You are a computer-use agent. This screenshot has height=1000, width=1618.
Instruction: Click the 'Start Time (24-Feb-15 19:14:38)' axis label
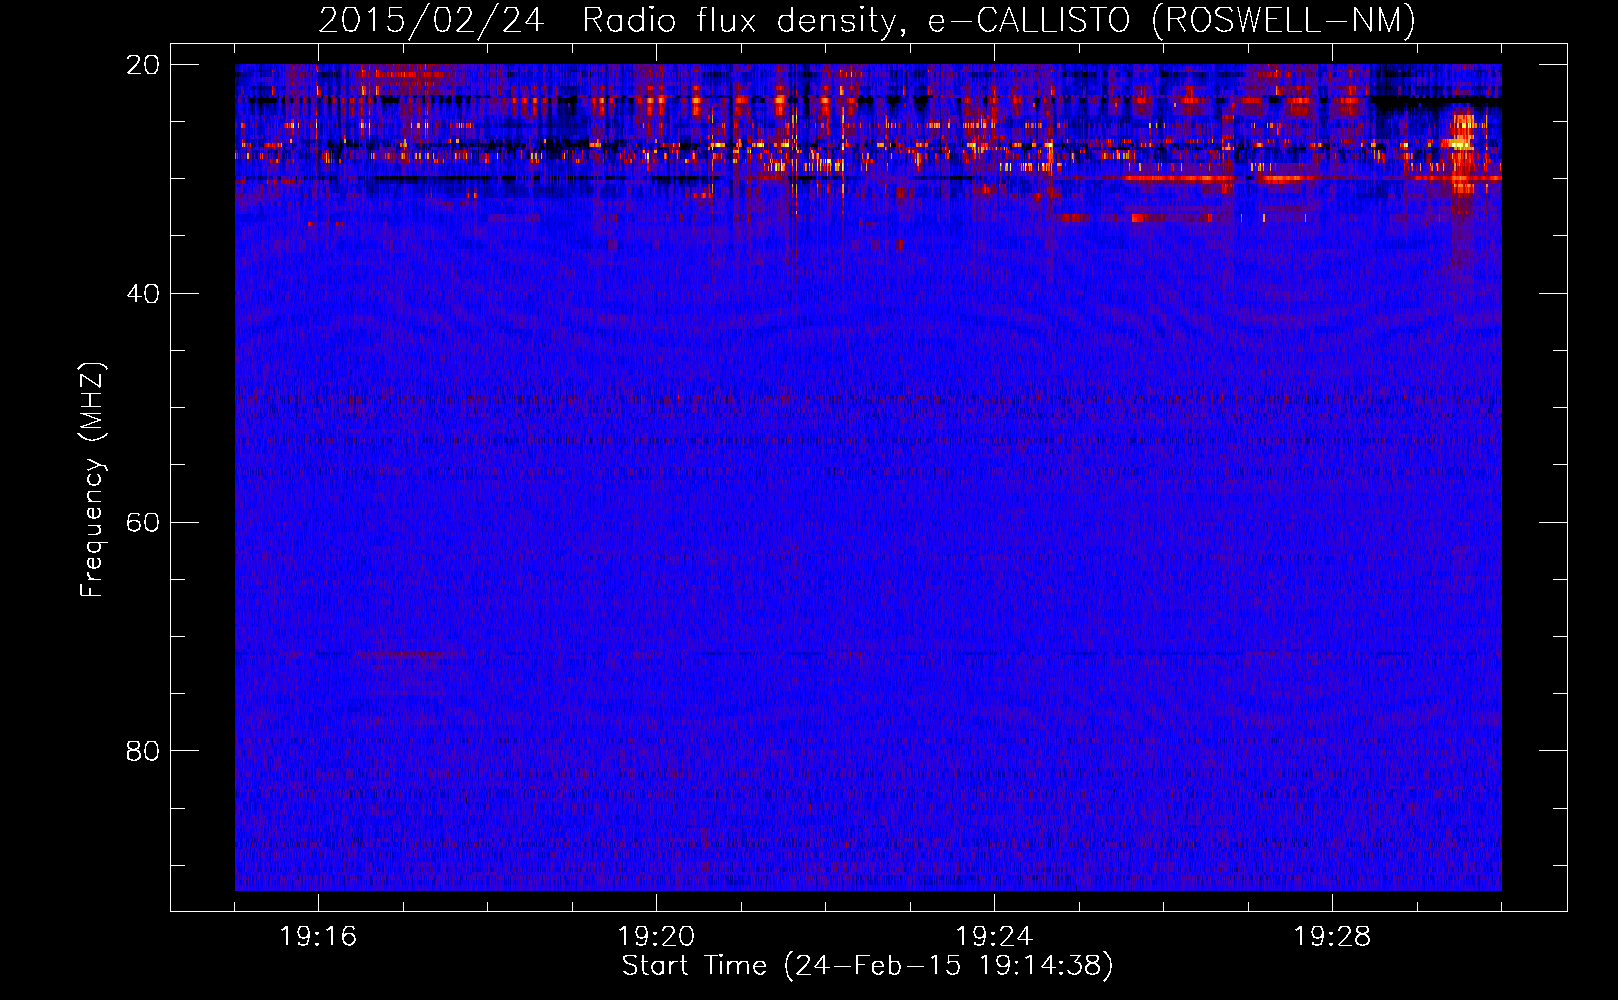pyautogui.click(x=867, y=966)
